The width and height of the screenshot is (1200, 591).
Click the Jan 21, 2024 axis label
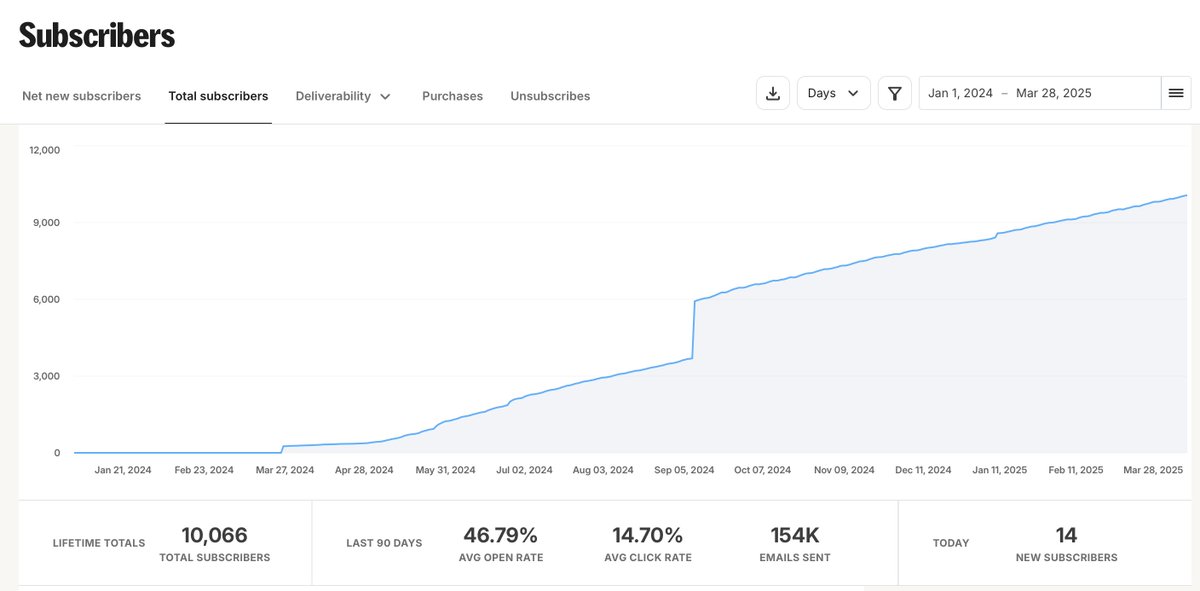pos(123,469)
